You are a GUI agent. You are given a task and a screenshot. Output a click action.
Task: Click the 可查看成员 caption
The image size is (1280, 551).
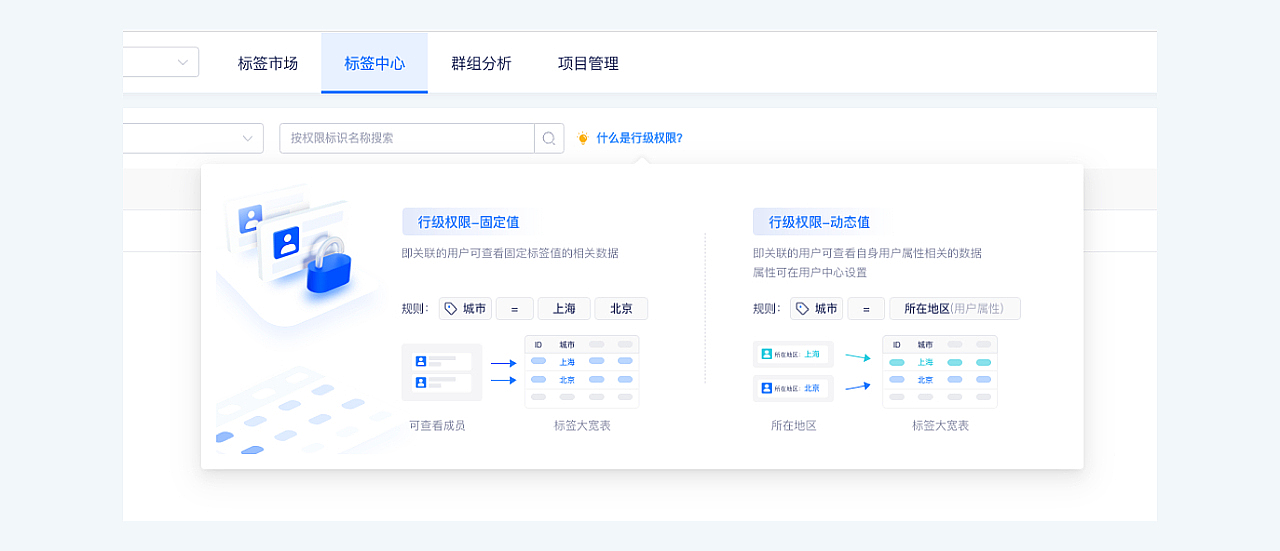tap(437, 426)
